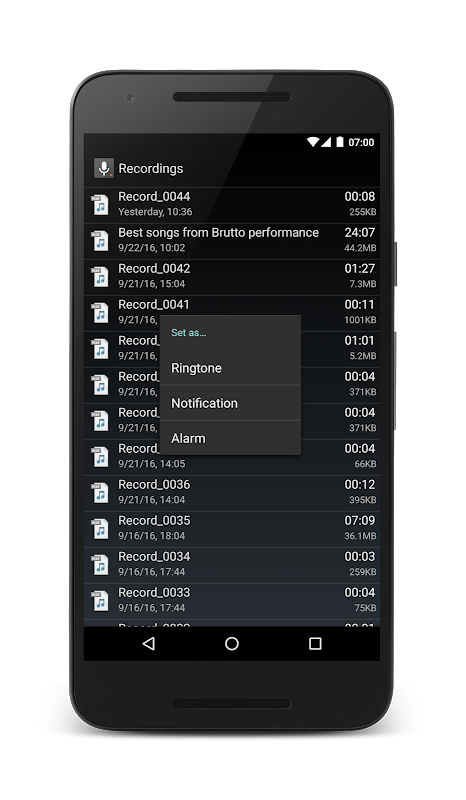Open the Record_0036 recording
This screenshot has width=466, height=800.
(232, 493)
